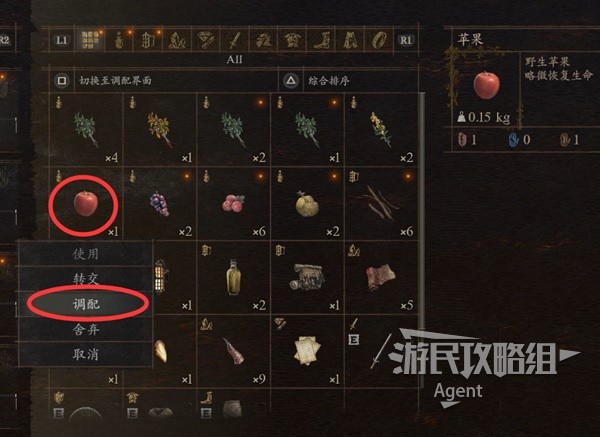Choose 使用 in the context menu
The width and height of the screenshot is (600, 437).
pyautogui.click(x=86, y=254)
